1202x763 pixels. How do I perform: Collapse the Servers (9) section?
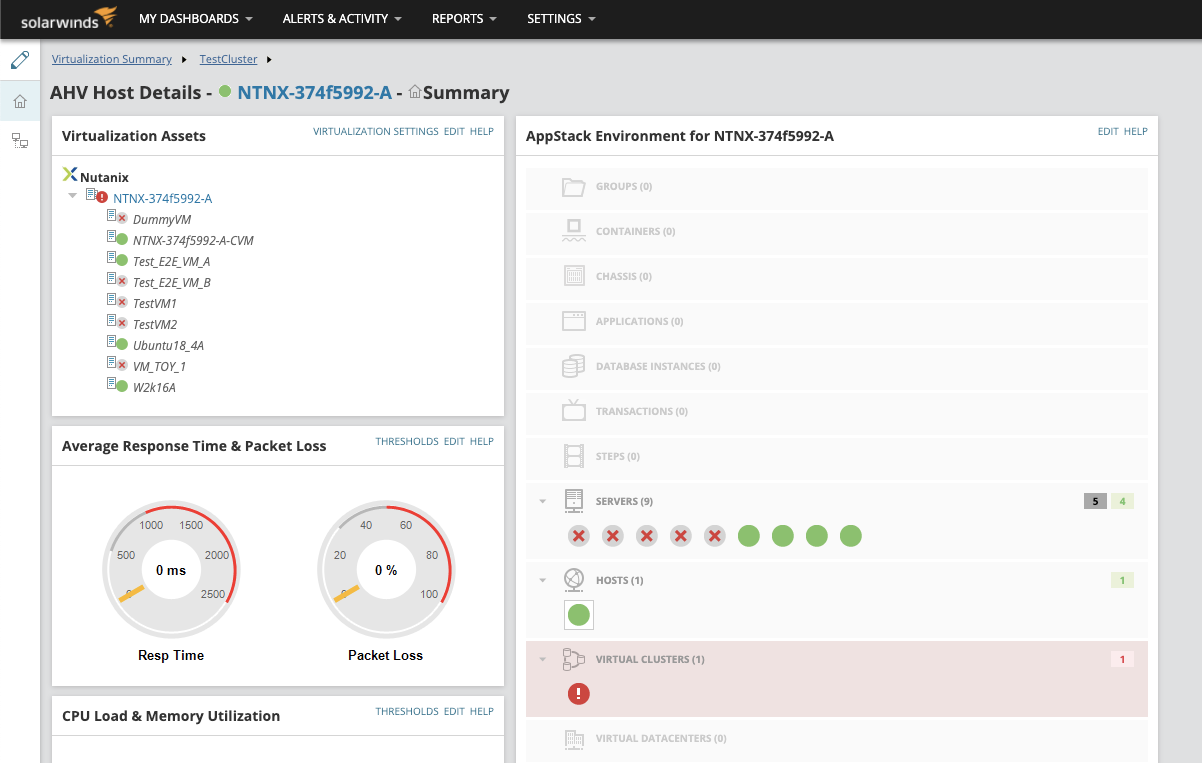tap(542, 501)
